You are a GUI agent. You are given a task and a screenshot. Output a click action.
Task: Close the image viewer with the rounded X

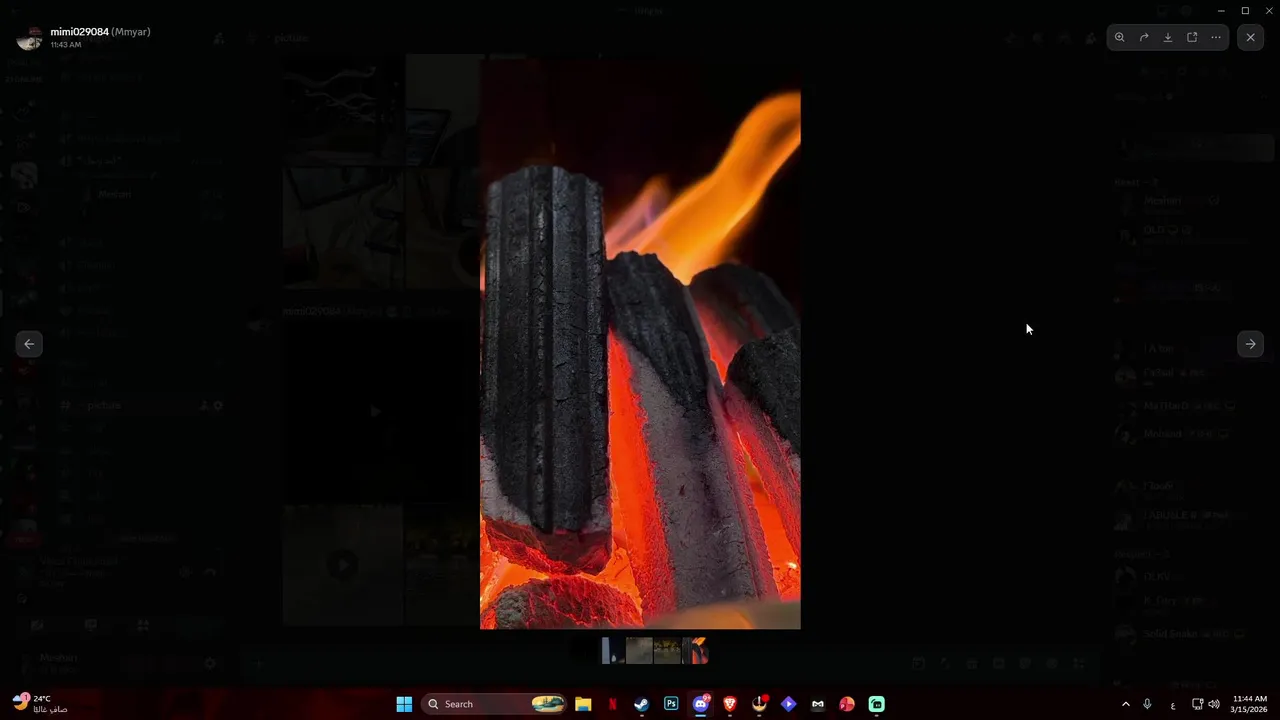1250,37
